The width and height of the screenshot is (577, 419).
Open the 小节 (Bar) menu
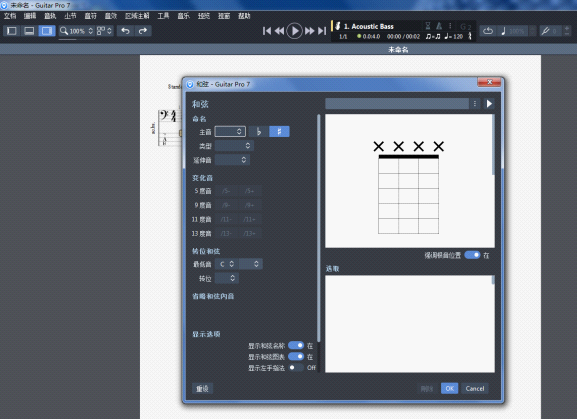tap(70, 16)
